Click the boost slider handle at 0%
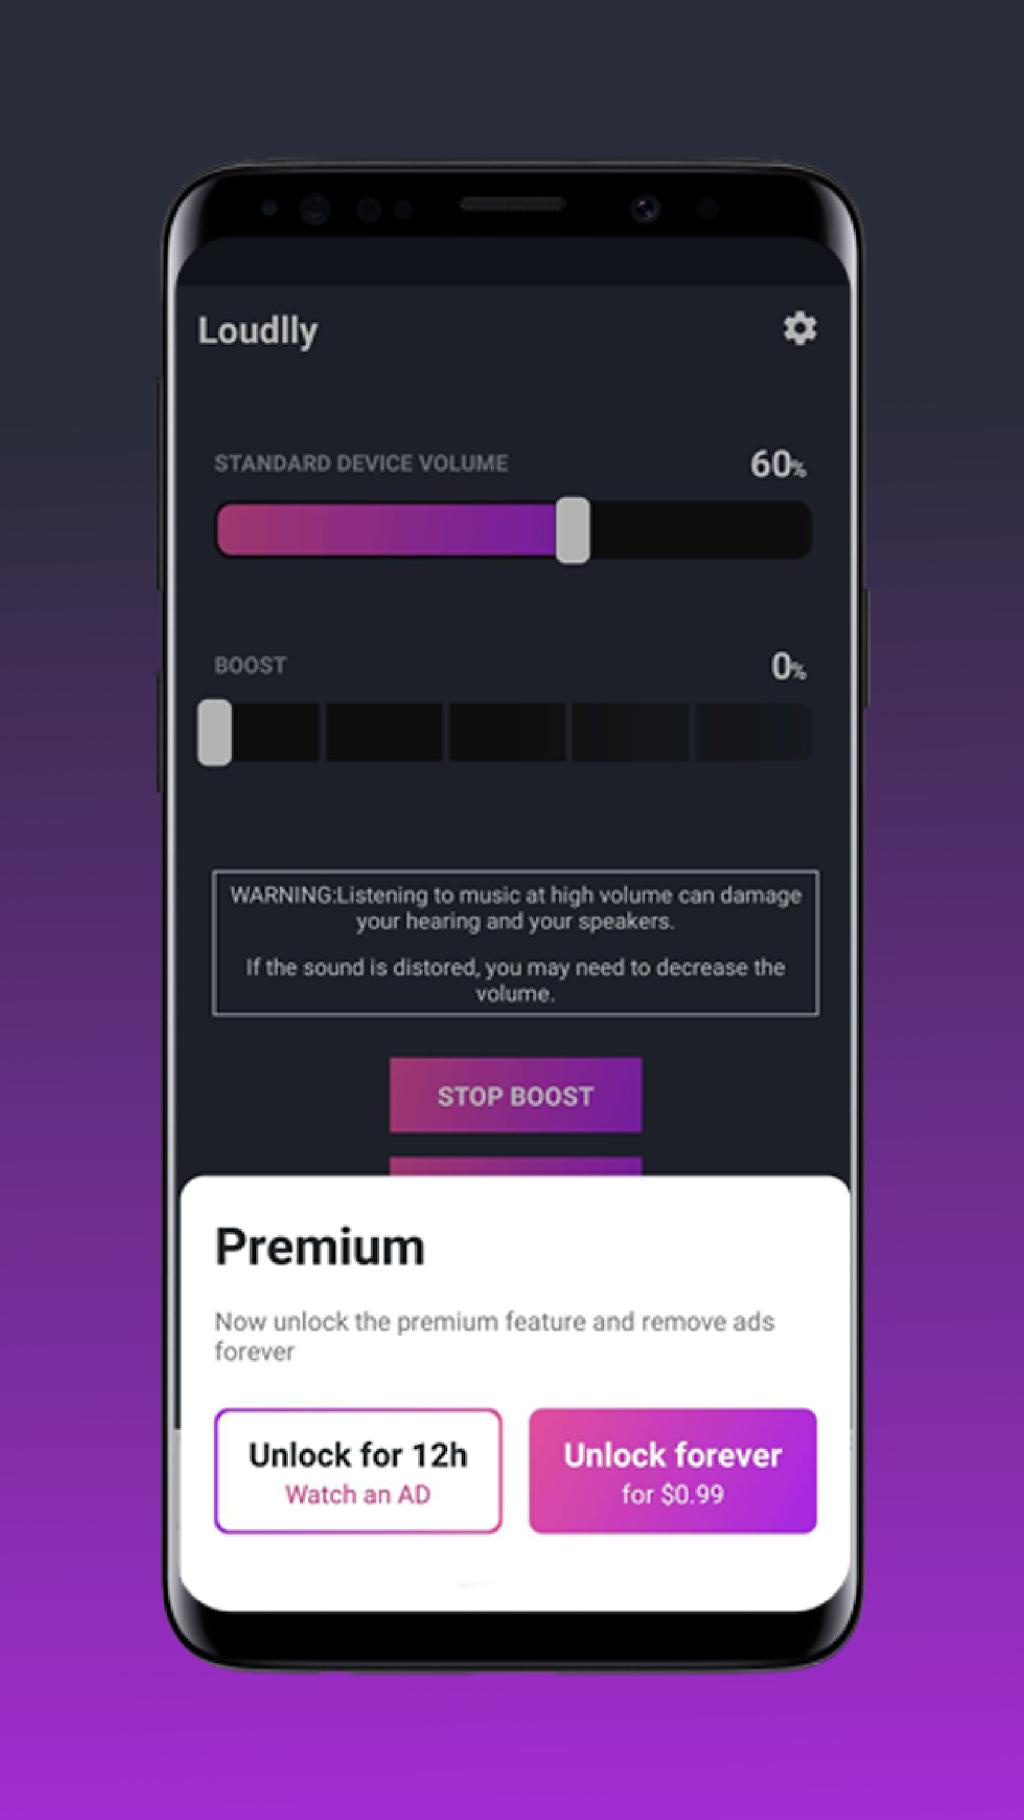The width and height of the screenshot is (1024, 1820). coord(215,733)
